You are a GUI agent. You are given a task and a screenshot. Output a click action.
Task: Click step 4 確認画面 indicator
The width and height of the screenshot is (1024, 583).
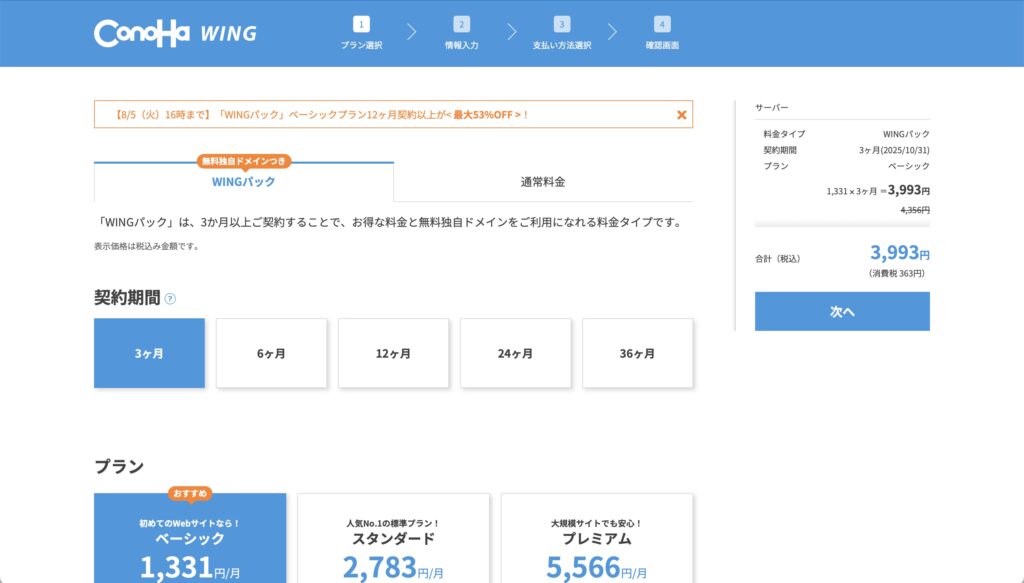[x=662, y=33]
